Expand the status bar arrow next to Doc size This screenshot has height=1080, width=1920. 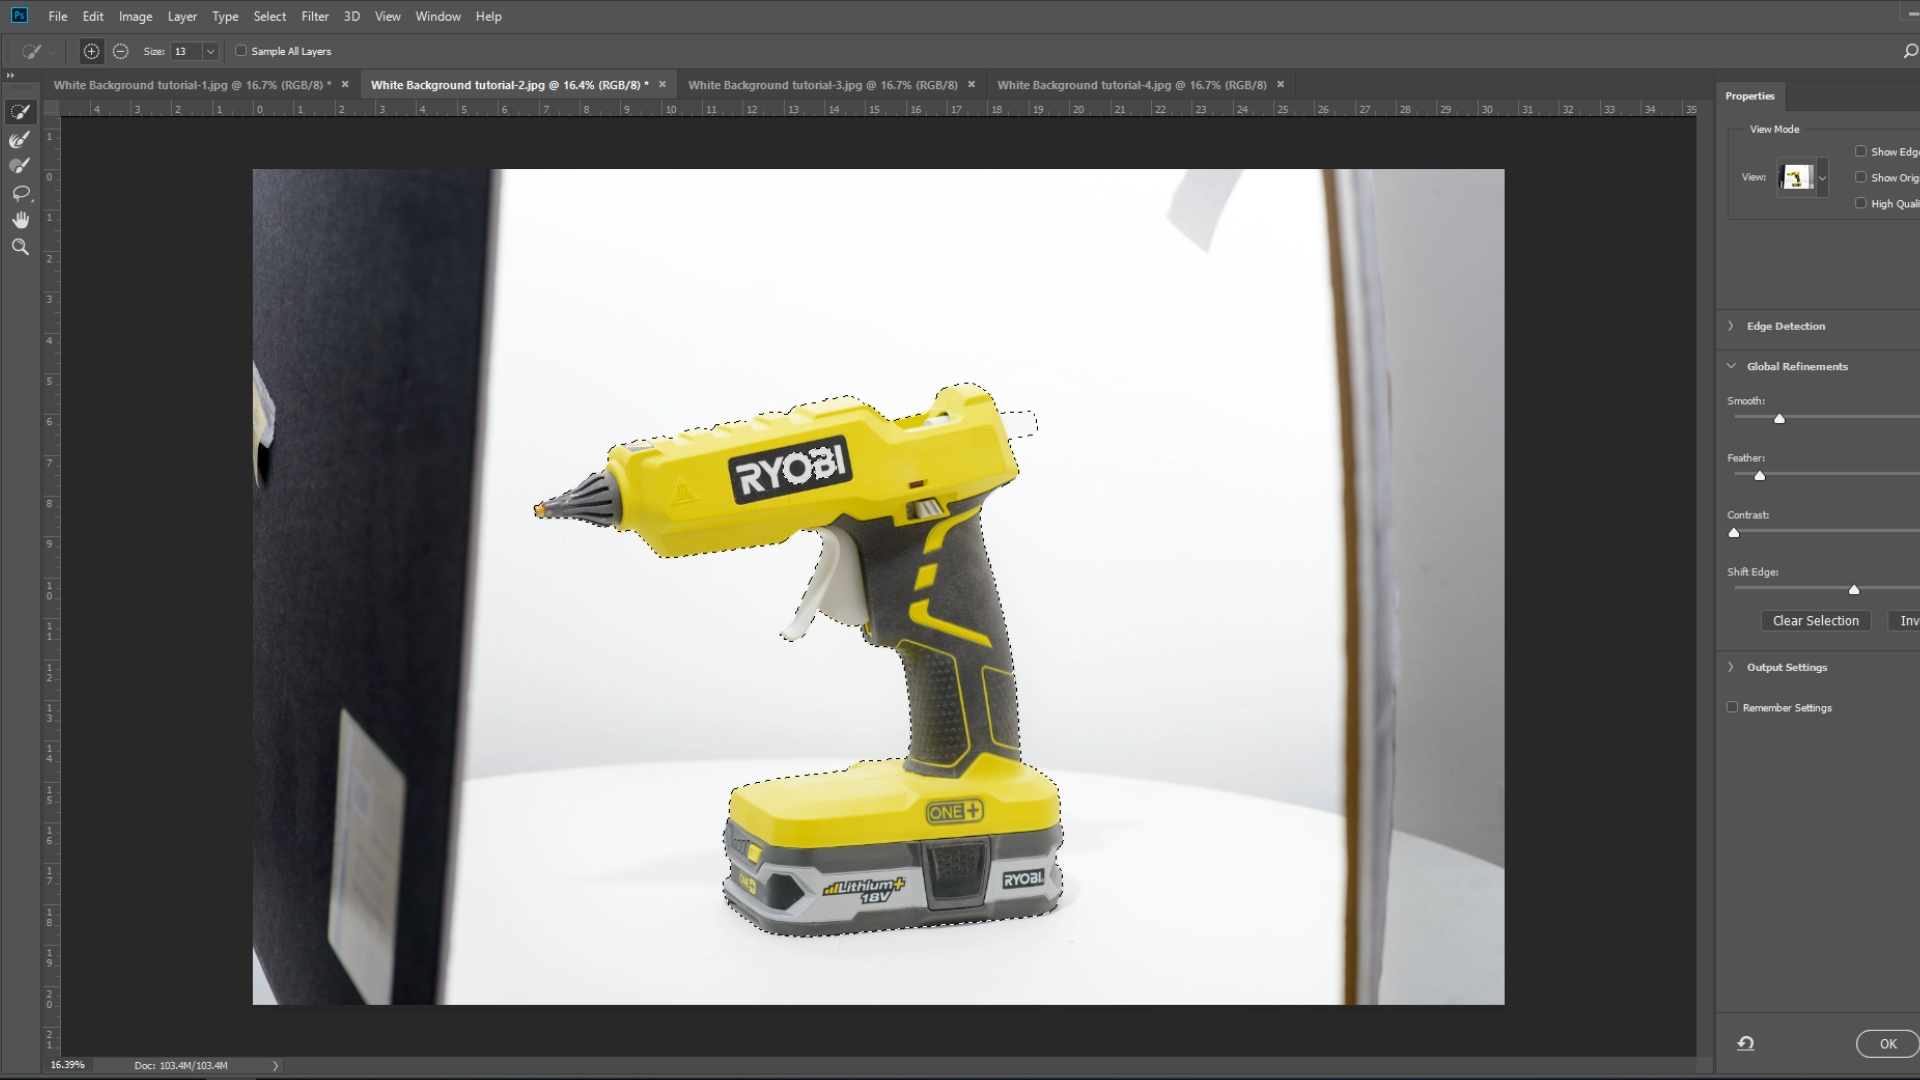pos(275,1066)
